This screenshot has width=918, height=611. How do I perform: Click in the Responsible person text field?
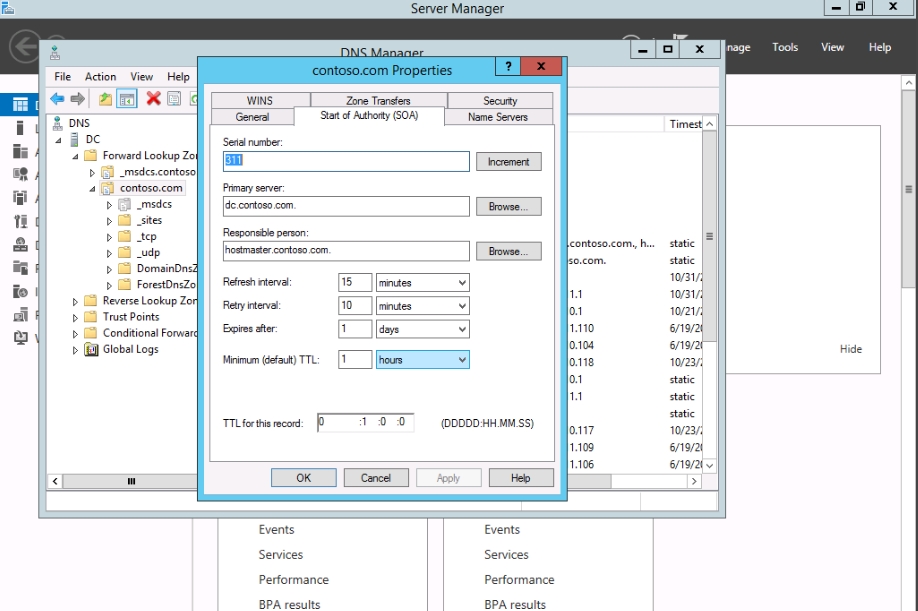(345, 251)
